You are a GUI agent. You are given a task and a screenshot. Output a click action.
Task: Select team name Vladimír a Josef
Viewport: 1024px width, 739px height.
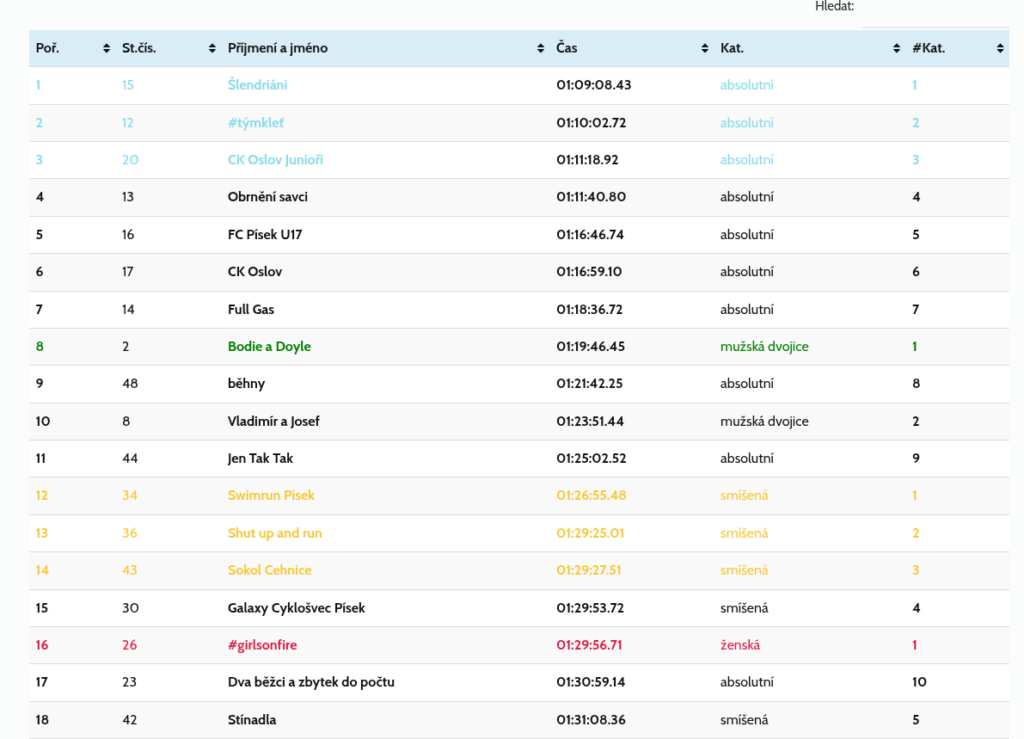point(274,421)
